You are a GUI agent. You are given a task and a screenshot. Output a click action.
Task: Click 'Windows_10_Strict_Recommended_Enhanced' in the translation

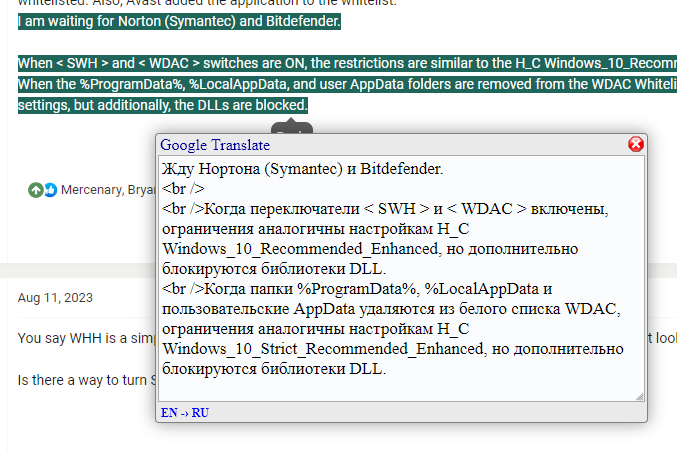(323, 349)
